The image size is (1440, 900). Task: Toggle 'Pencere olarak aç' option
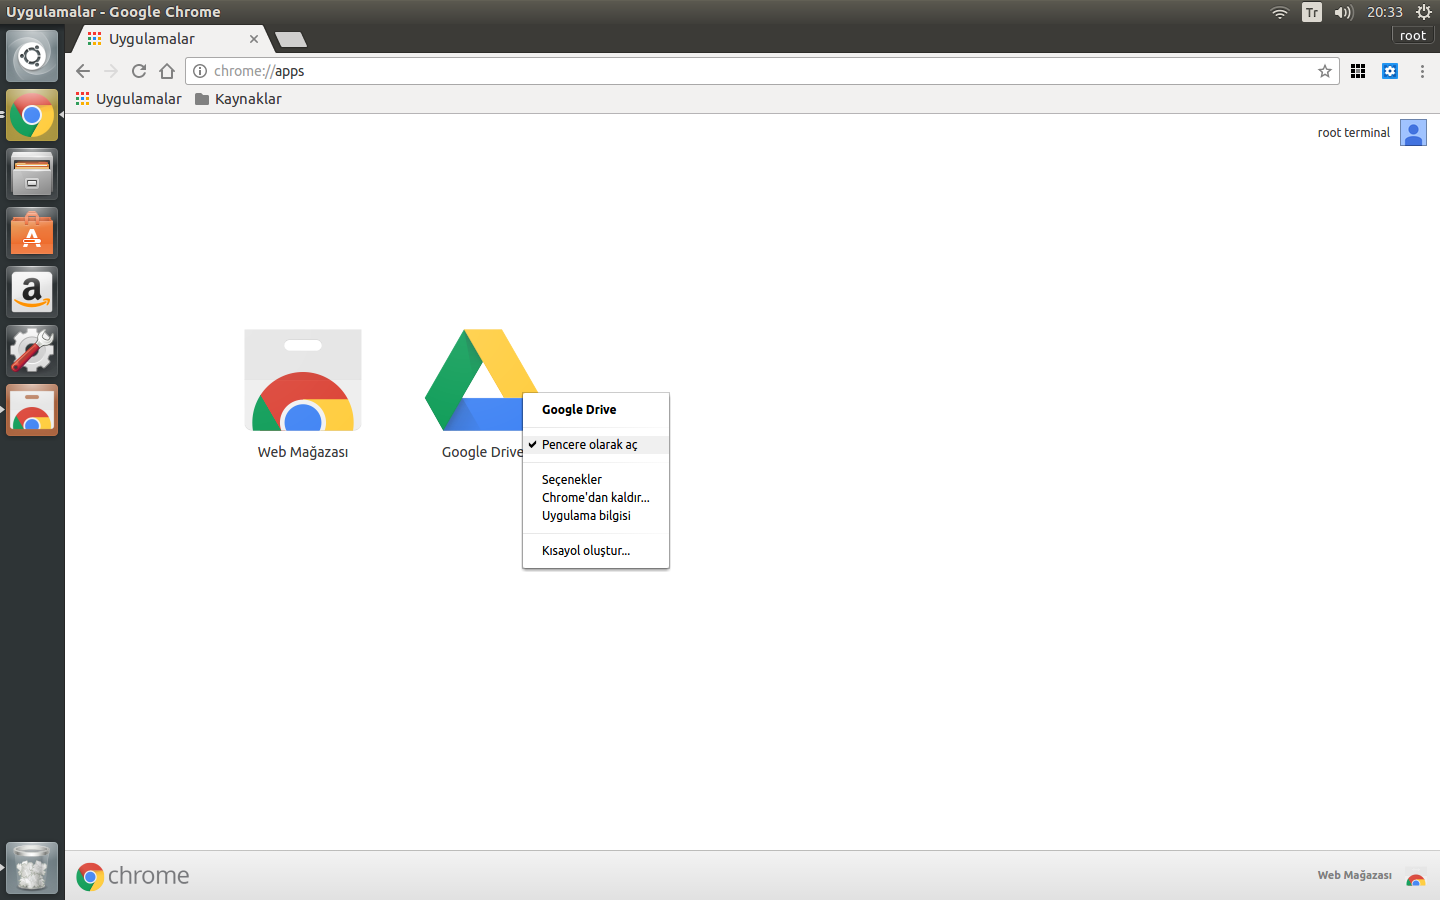coord(596,445)
